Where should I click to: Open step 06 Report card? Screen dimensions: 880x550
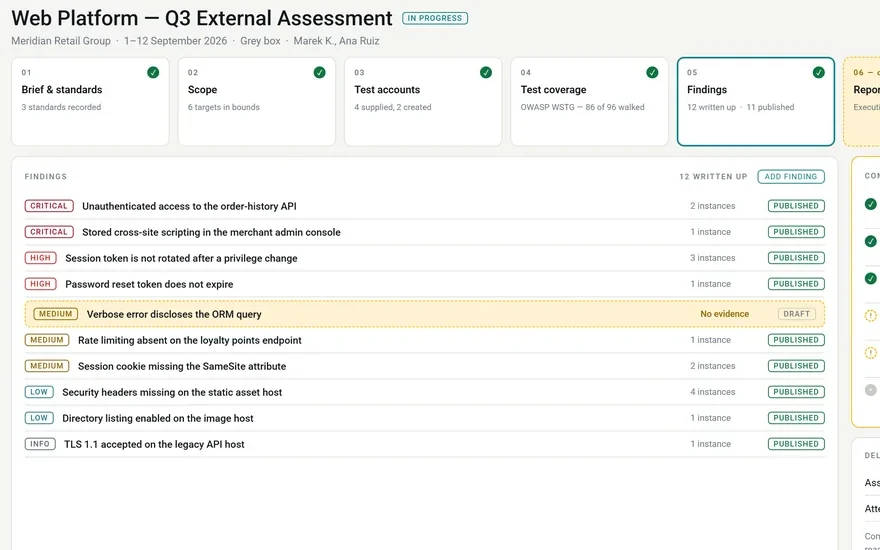(861, 102)
